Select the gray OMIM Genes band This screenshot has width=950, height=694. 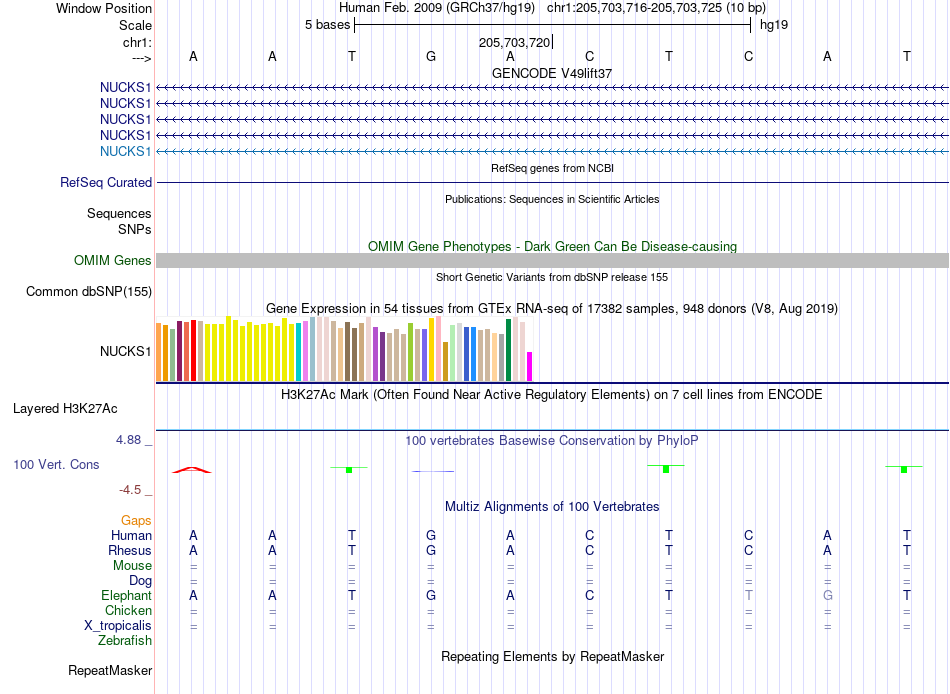[552, 261]
